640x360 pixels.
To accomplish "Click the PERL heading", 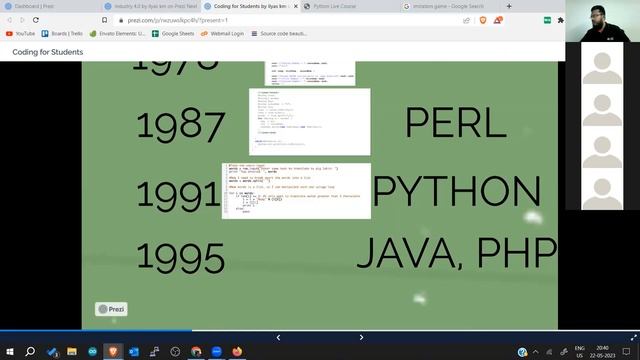I will pos(456,122).
